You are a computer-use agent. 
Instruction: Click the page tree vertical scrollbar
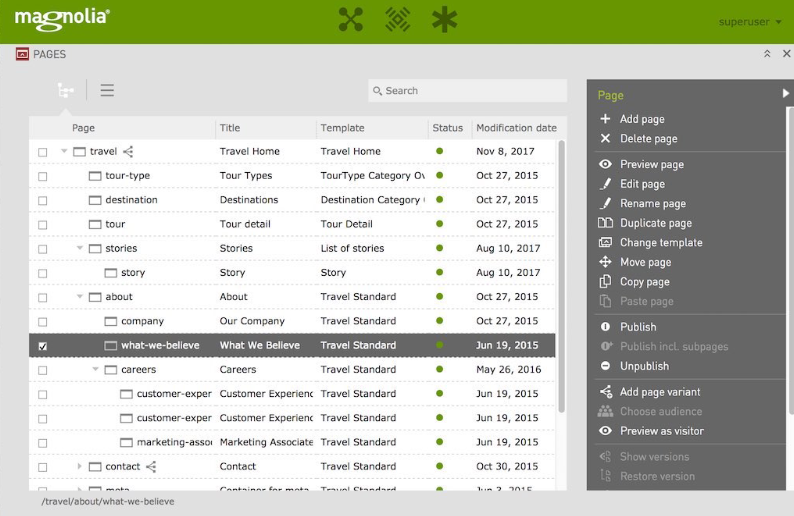click(x=561, y=276)
